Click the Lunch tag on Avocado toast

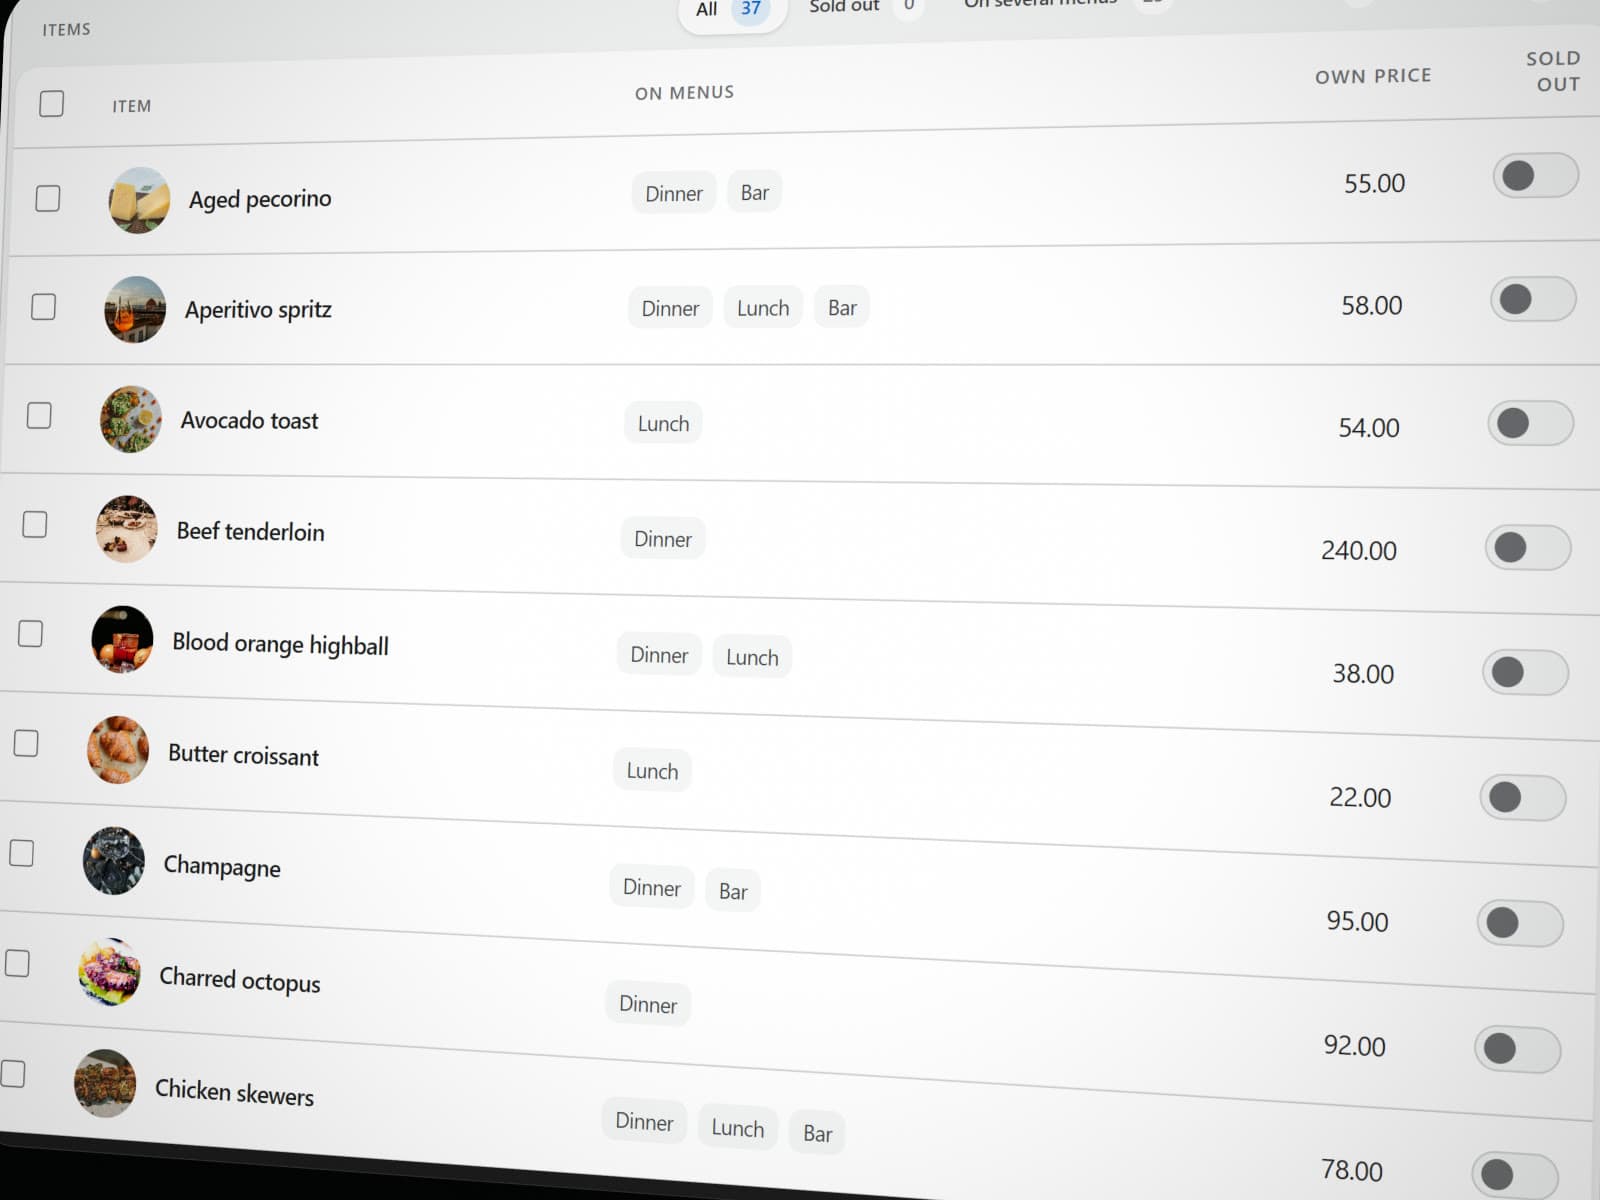[663, 423]
